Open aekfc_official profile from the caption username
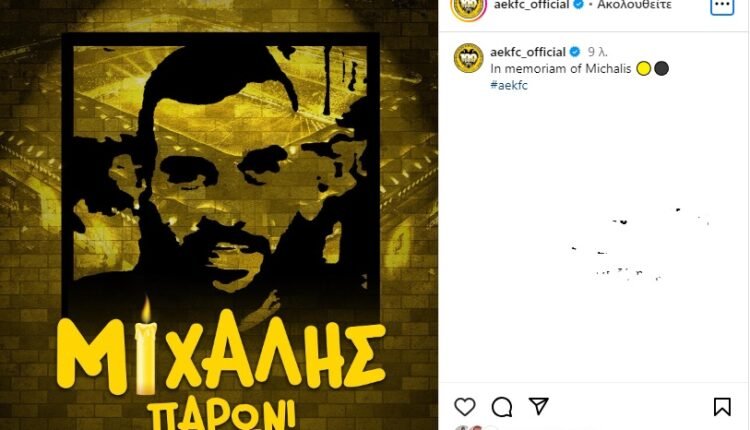The image size is (750, 430). (528, 52)
